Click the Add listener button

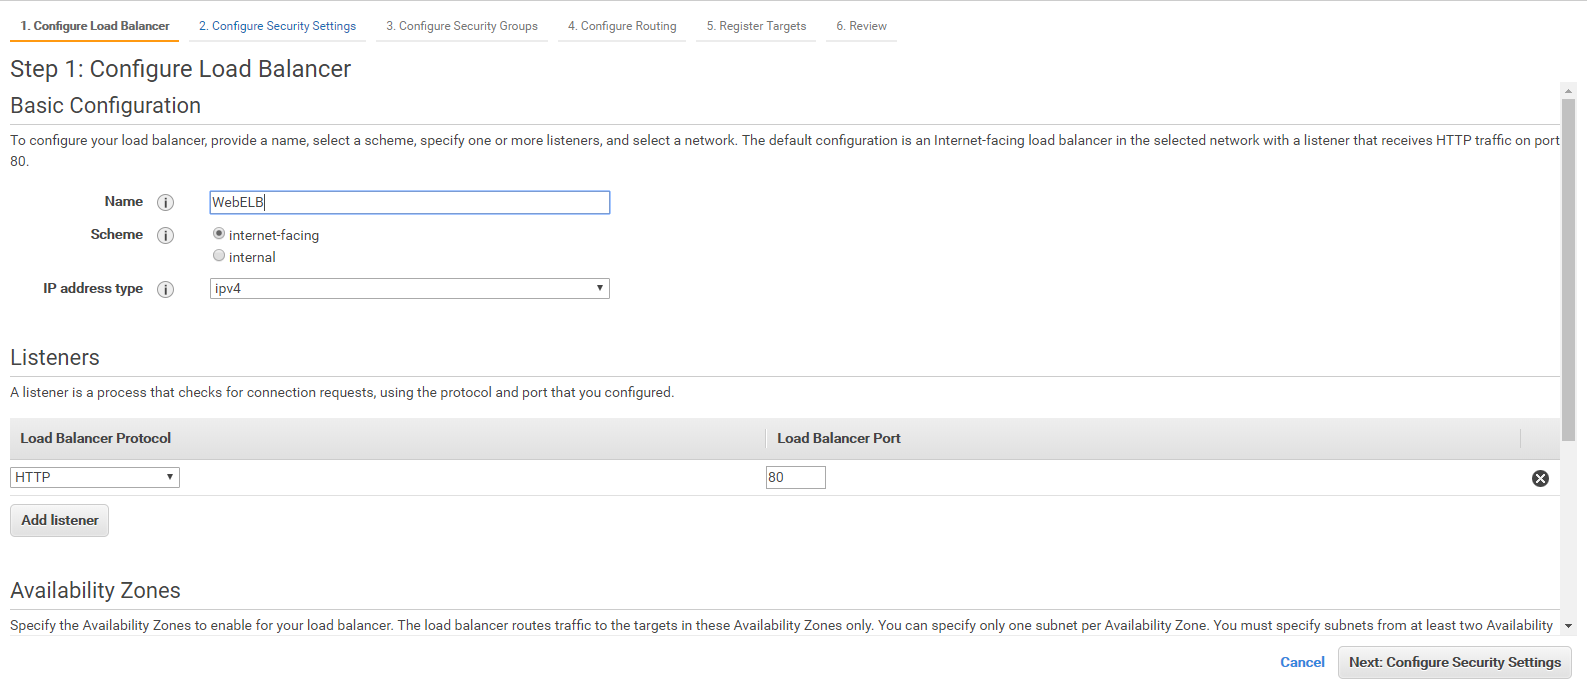tap(60, 521)
